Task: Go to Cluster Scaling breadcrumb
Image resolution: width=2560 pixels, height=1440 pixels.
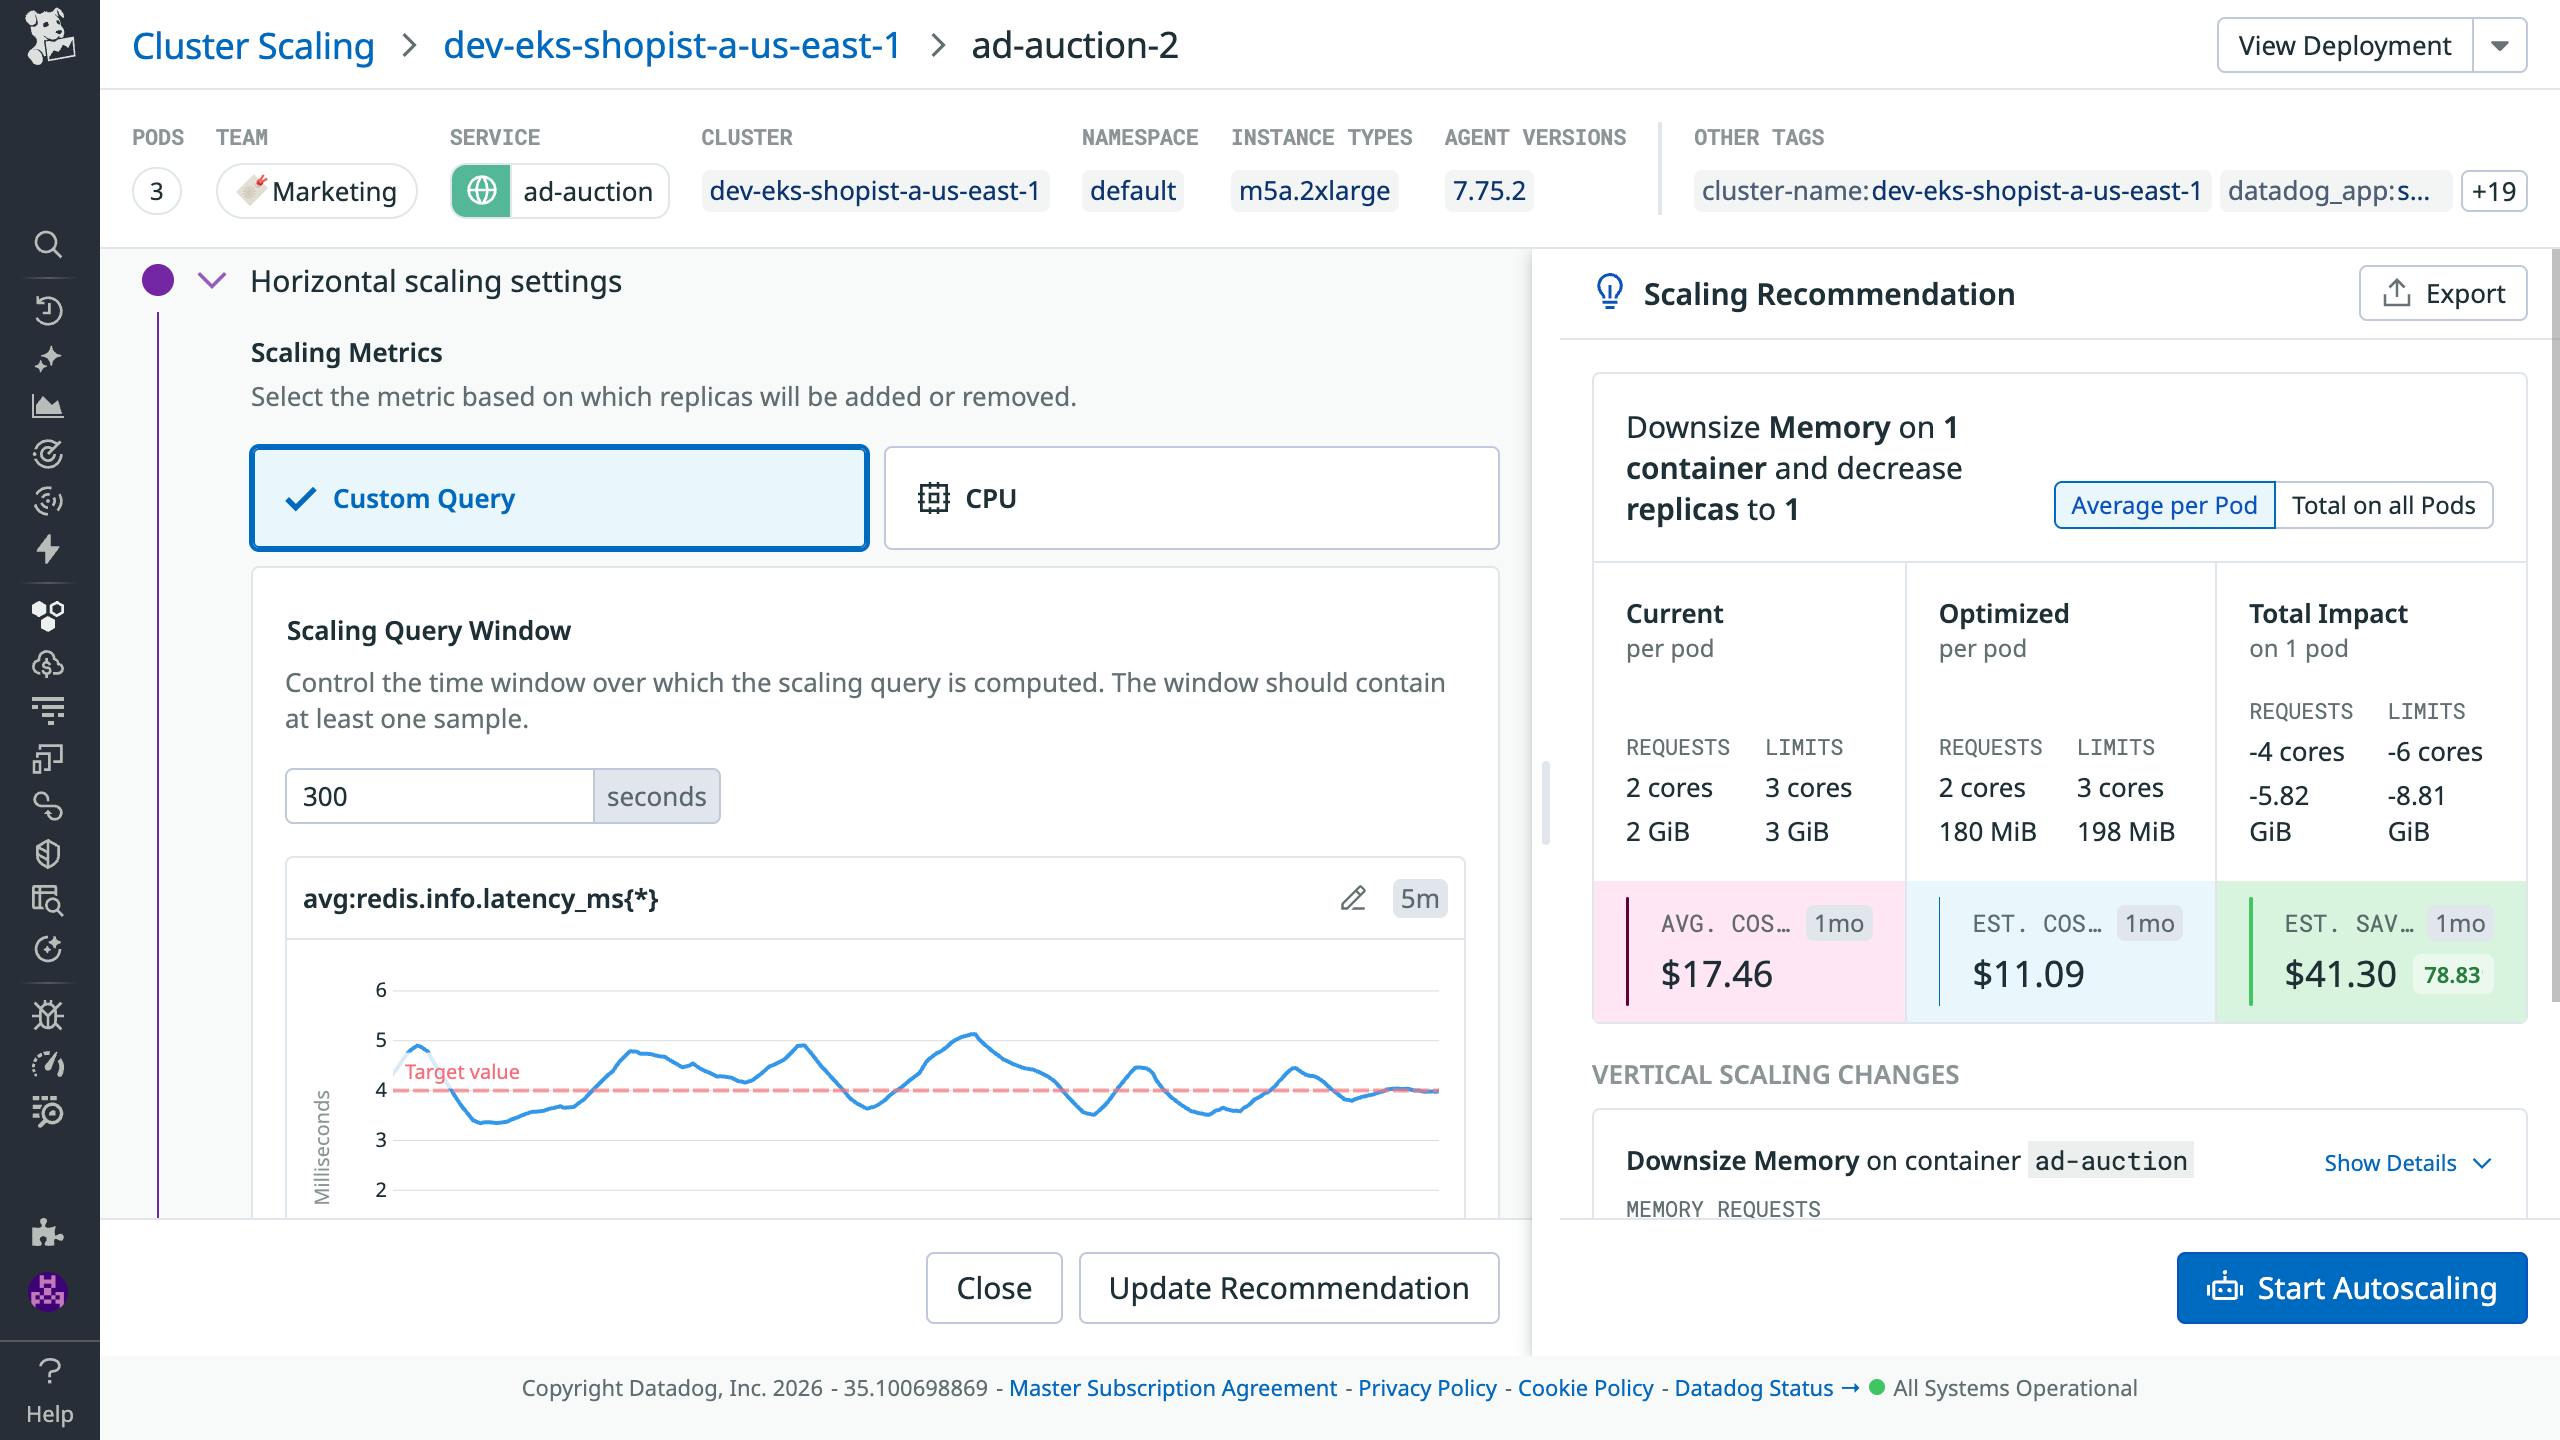Action: (x=253, y=46)
